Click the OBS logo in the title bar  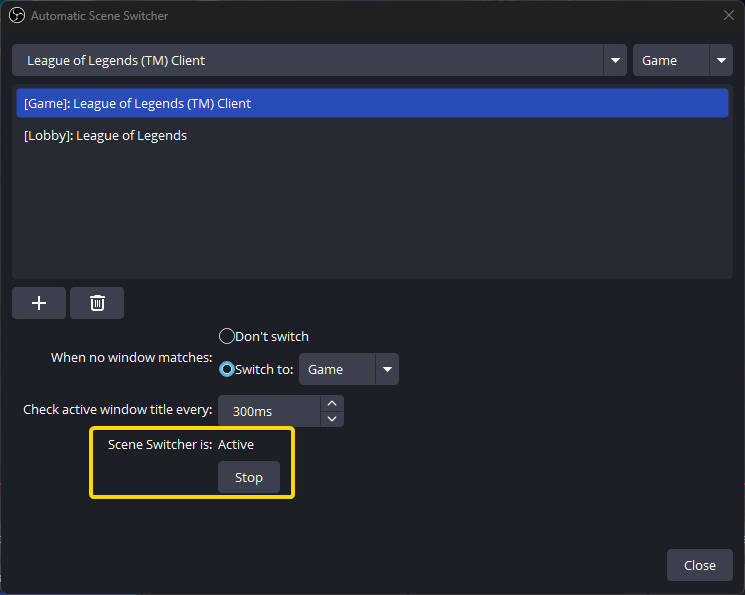click(x=16, y=16)
